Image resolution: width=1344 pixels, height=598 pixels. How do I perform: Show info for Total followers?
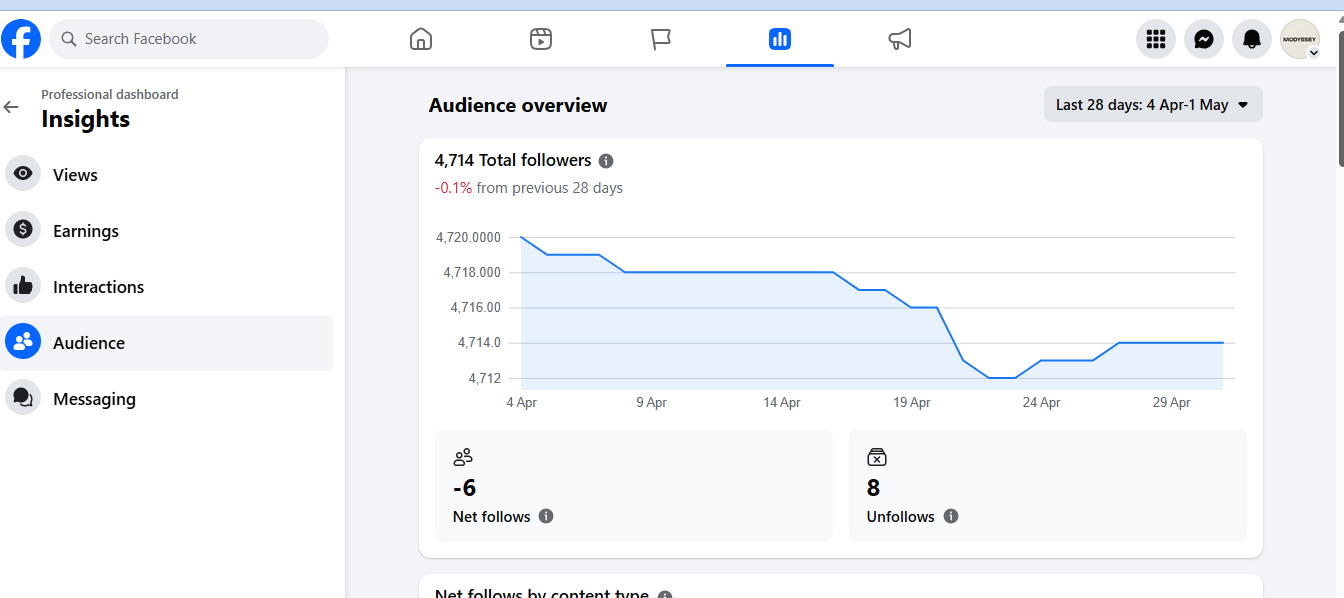click(606, 161)
